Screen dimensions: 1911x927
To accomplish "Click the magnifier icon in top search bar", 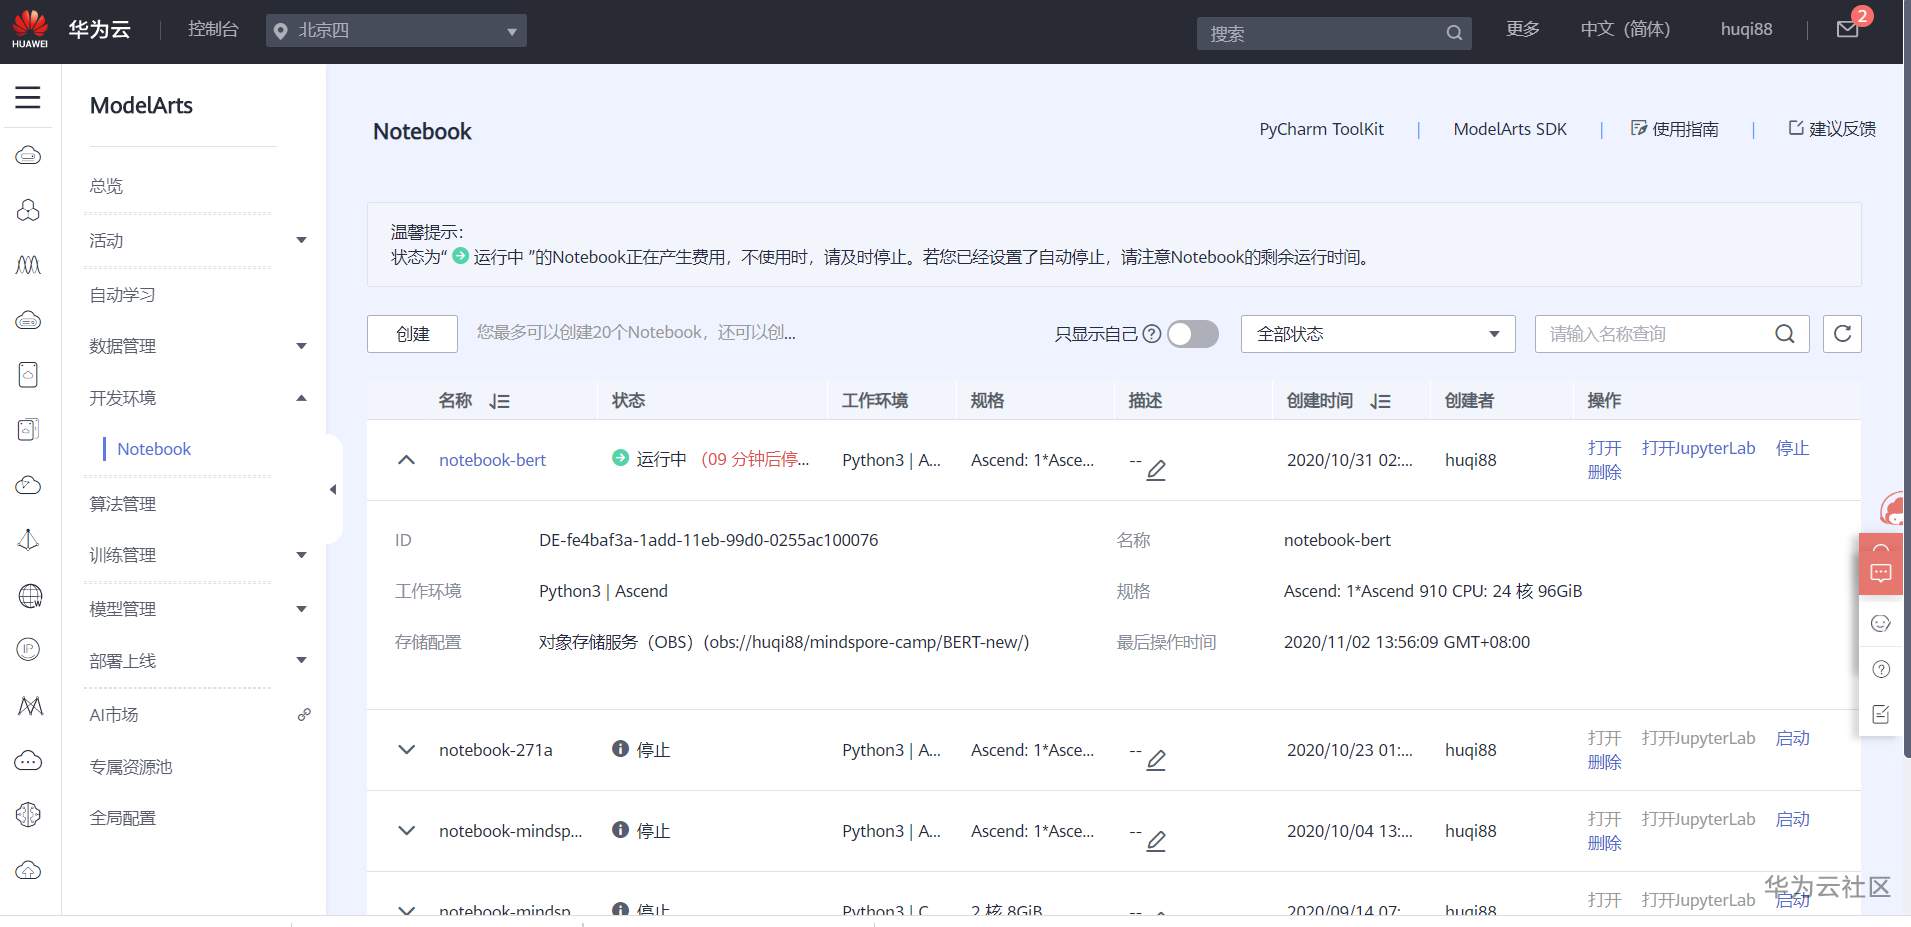I will tap(1453, 32).
